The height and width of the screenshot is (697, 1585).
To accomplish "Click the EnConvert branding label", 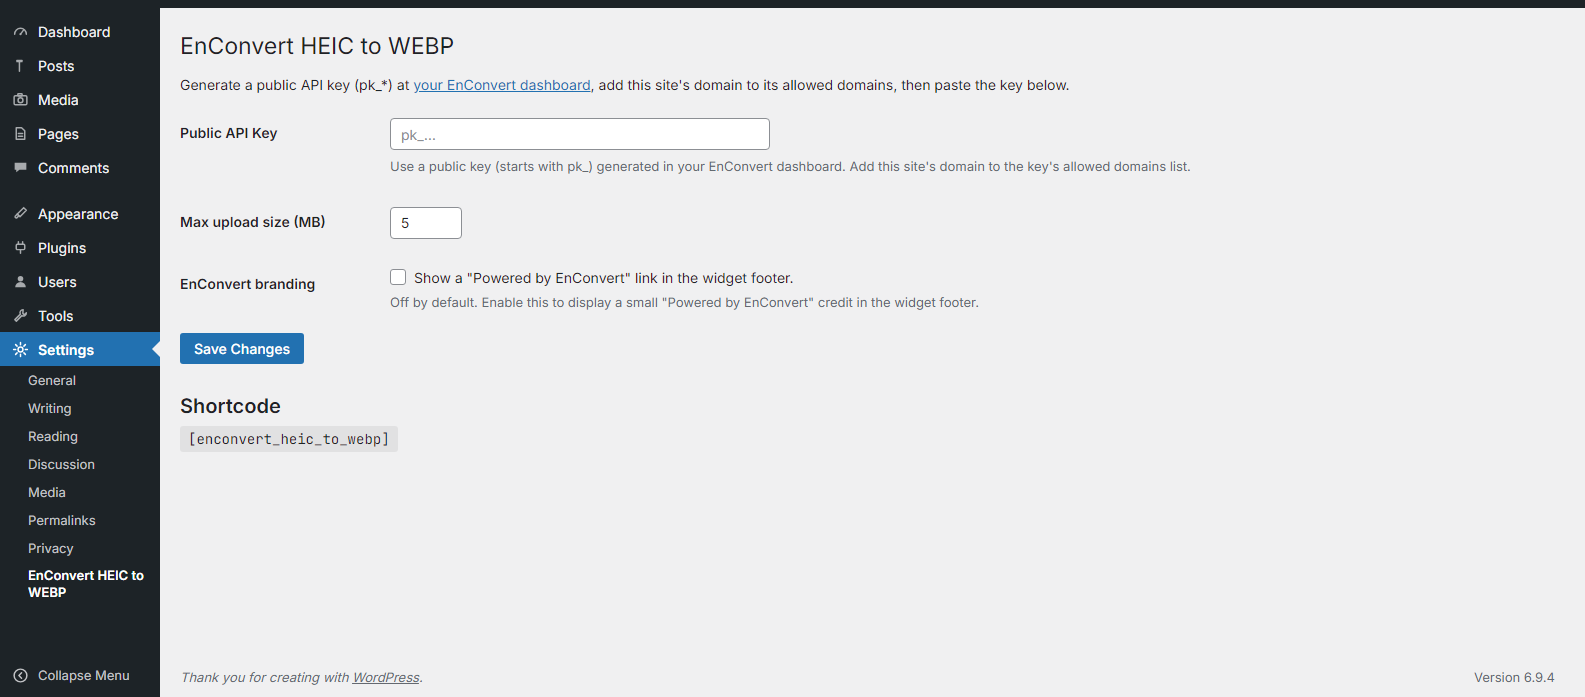I will (x=248, y=284).
